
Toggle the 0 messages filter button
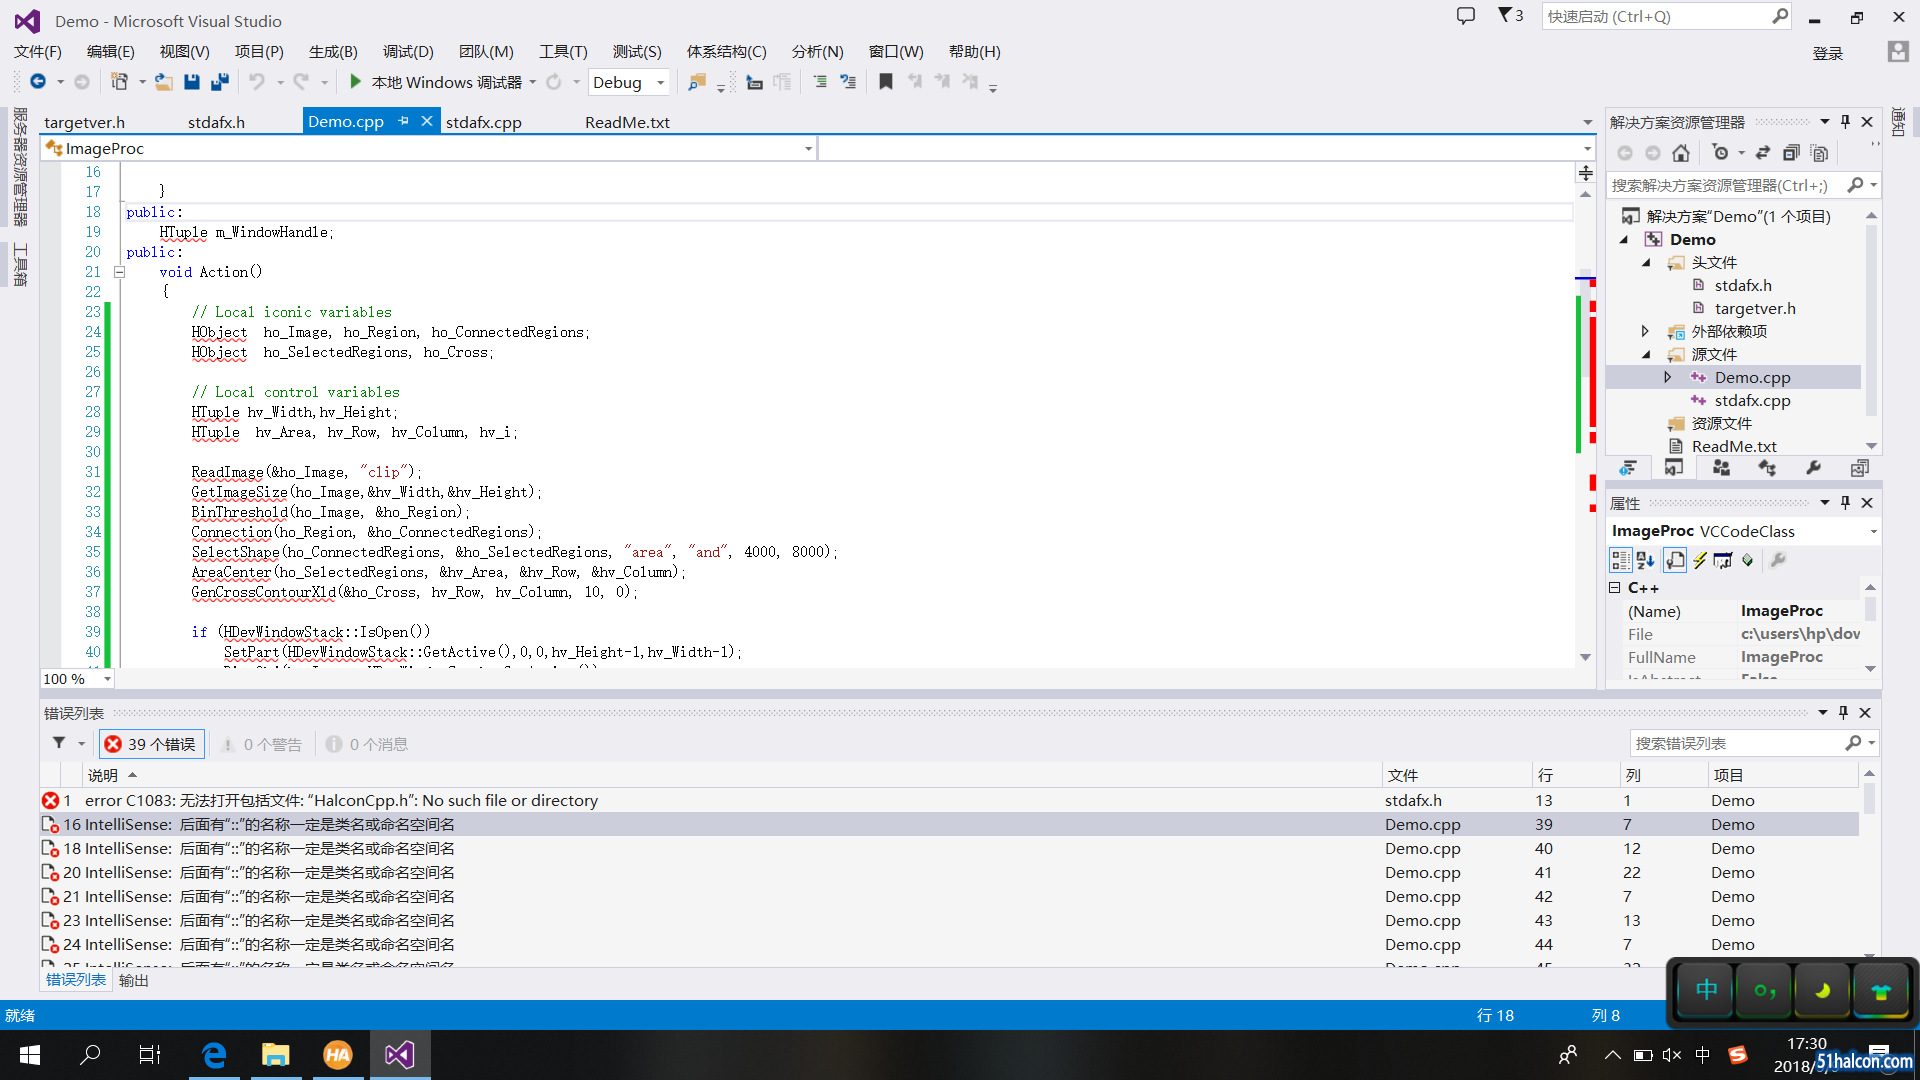pyautogui.click(x=368, y=744)
